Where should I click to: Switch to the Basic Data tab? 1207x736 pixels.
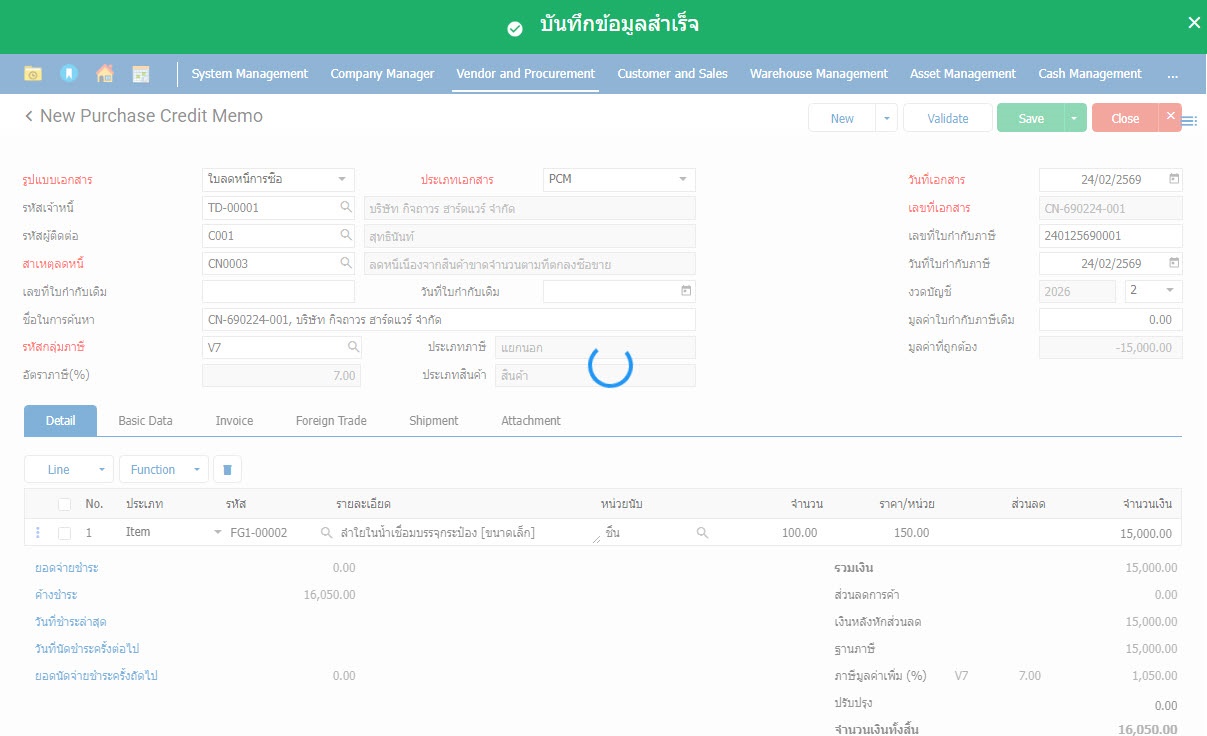coord(145,421)
